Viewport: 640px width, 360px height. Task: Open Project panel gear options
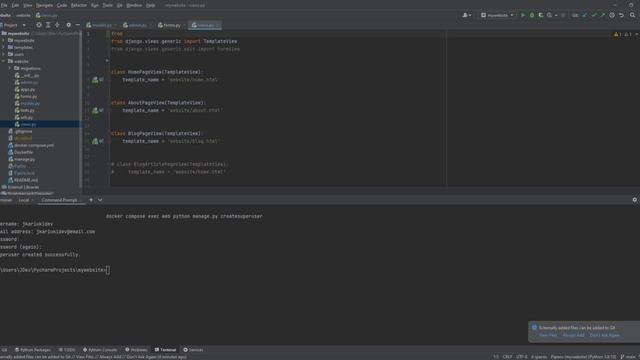69,25
